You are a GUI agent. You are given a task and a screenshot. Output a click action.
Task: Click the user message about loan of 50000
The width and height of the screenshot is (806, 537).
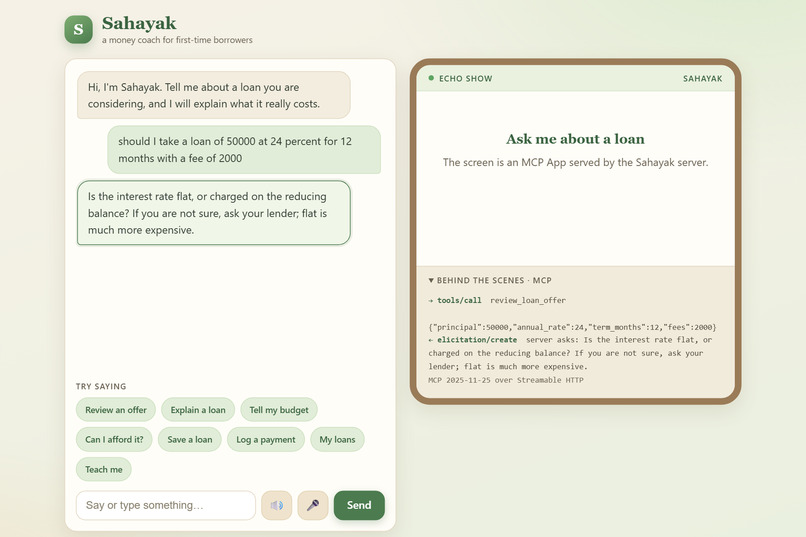tap(244, 150)
